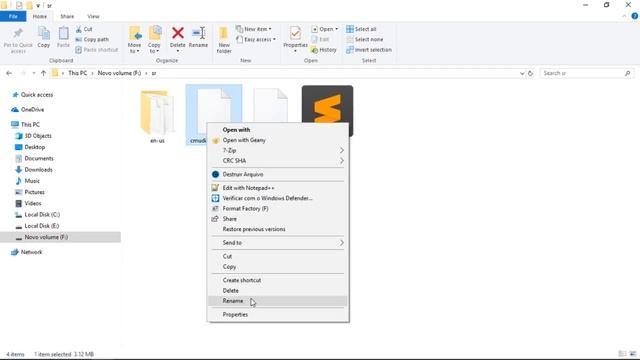Click the Copy ribbon icon
Screen dimensions: 640x360
tap(44, 38)
